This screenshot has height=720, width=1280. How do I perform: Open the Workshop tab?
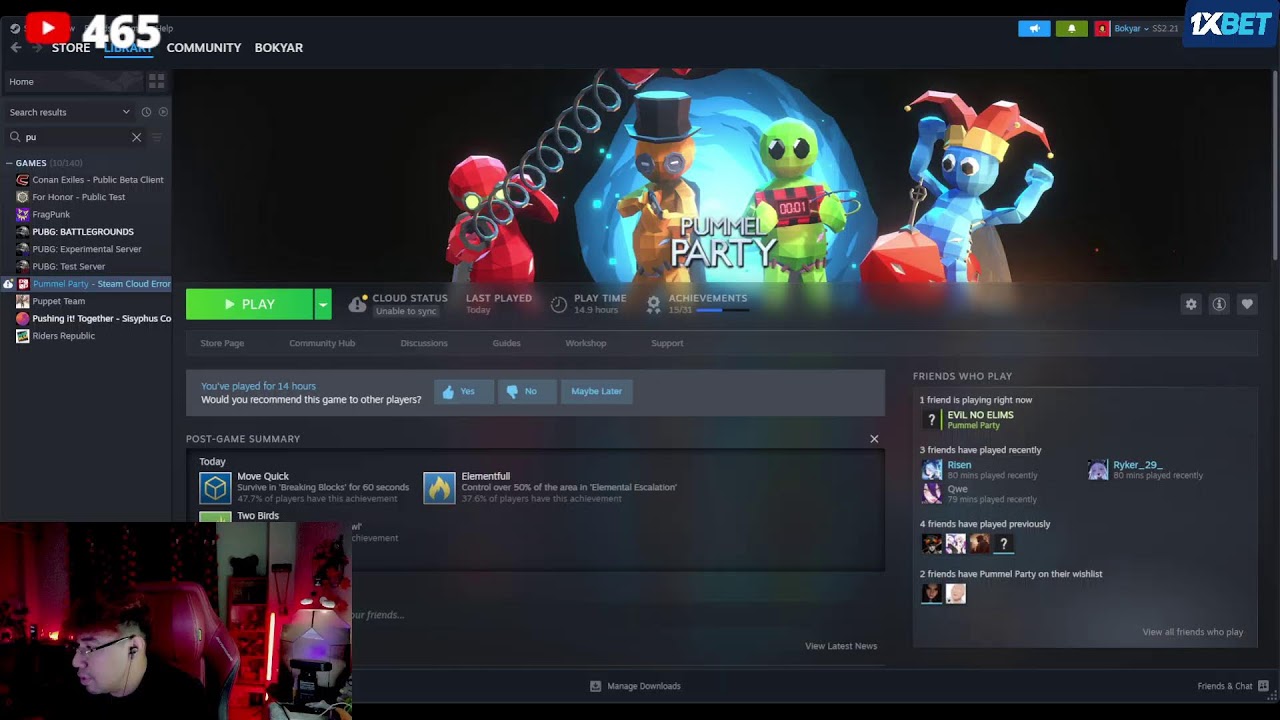pos(586,343)
